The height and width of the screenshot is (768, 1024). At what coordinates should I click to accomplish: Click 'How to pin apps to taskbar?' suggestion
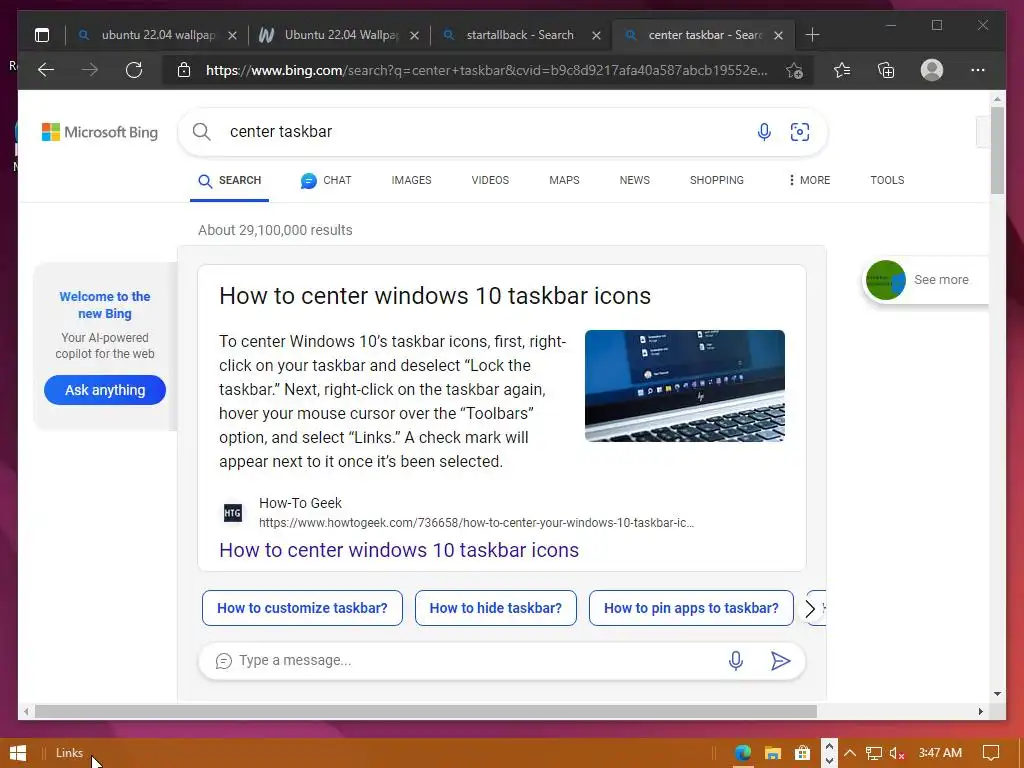[691, 608]
